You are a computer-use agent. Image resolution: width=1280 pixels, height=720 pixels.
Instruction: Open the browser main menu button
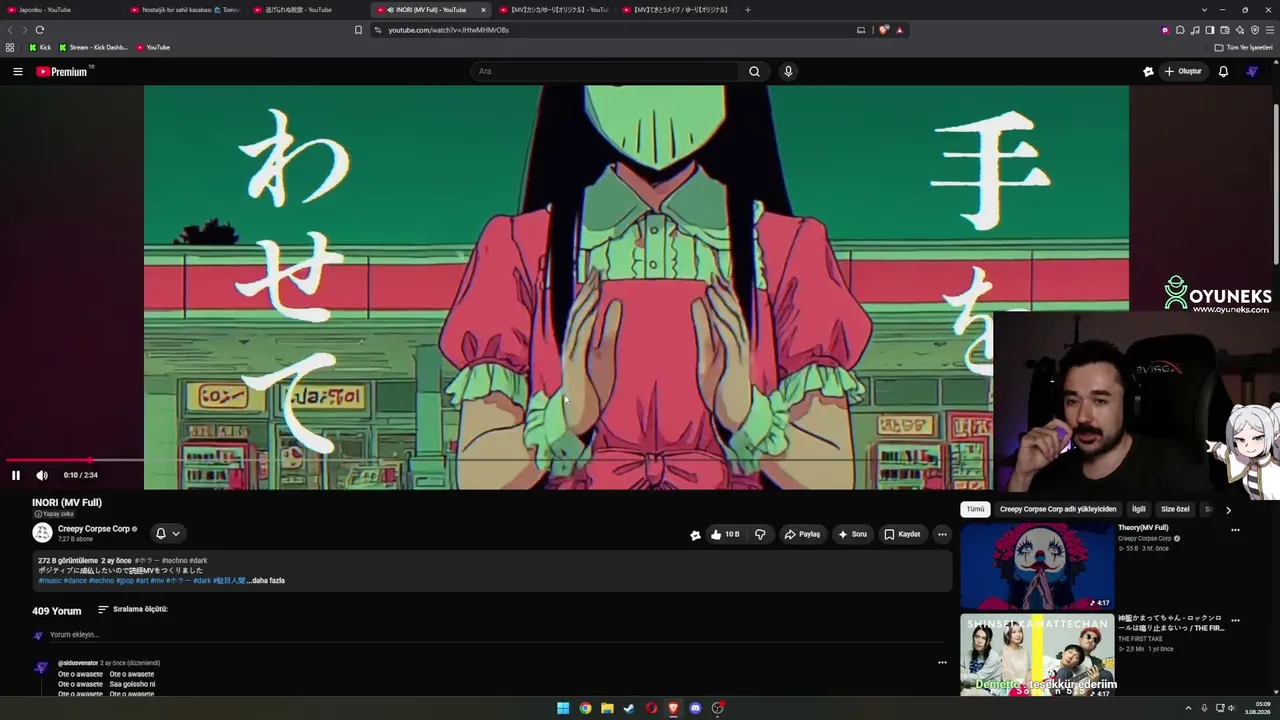pyautogui.click(x=1270, y=30)
